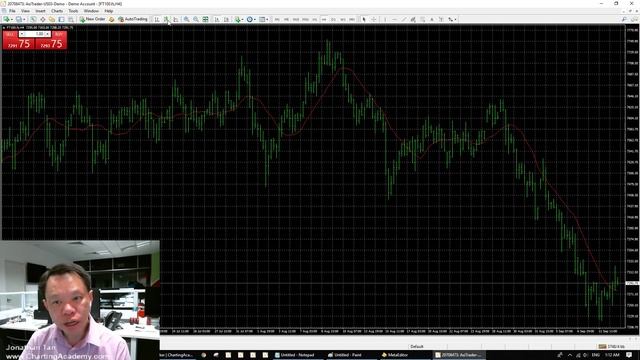Zoom in on the chart
The image size is (640, 360).
tap(187, 19)
